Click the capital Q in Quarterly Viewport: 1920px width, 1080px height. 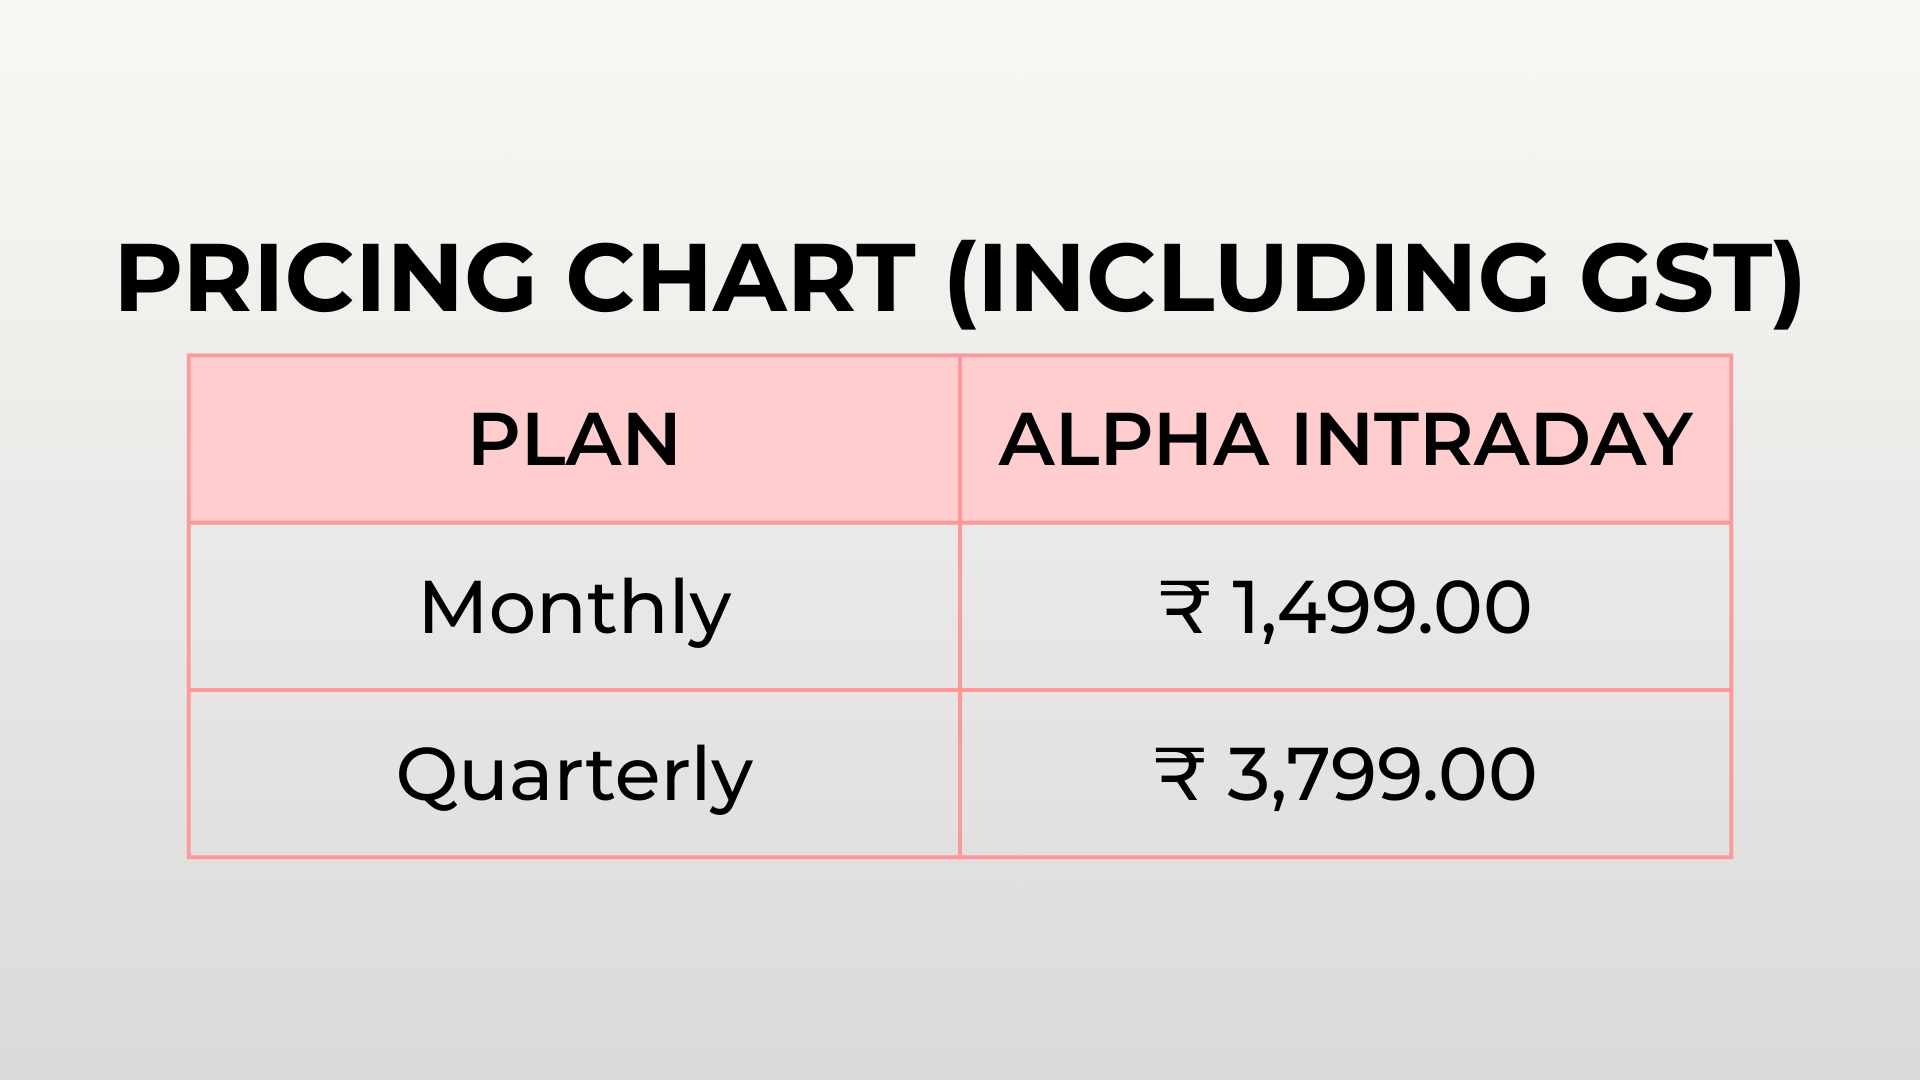pyautogui.click(x=427, y=775)
